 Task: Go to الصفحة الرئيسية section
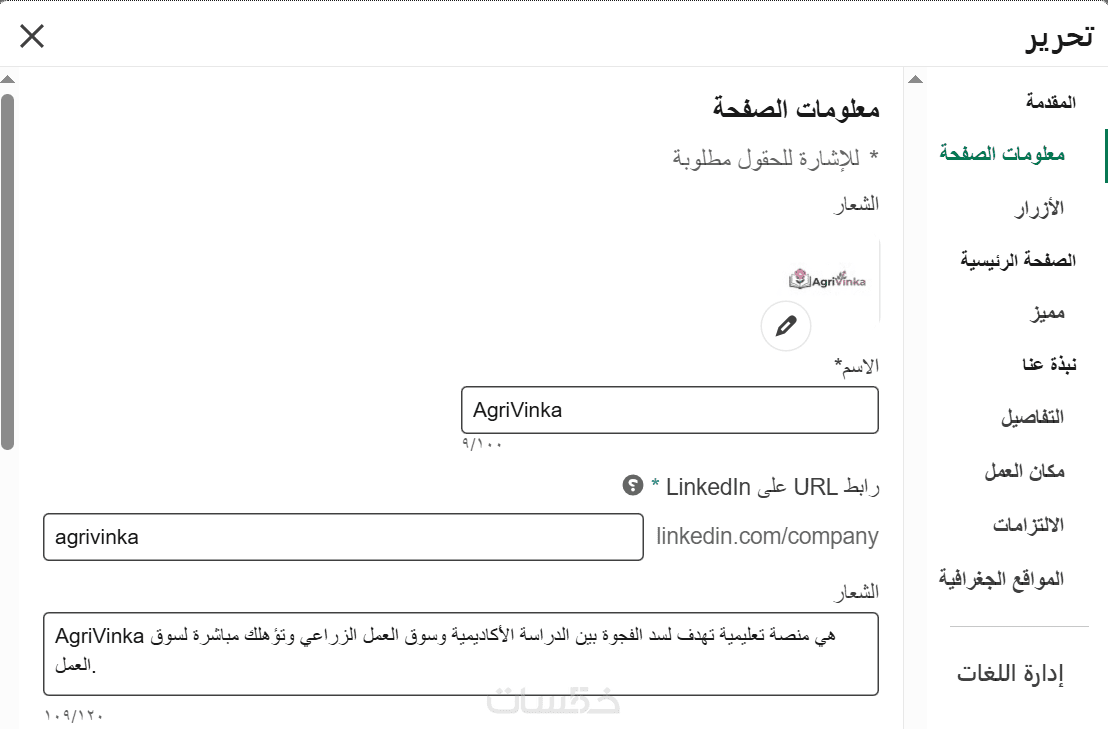[x=1018, y=261]
